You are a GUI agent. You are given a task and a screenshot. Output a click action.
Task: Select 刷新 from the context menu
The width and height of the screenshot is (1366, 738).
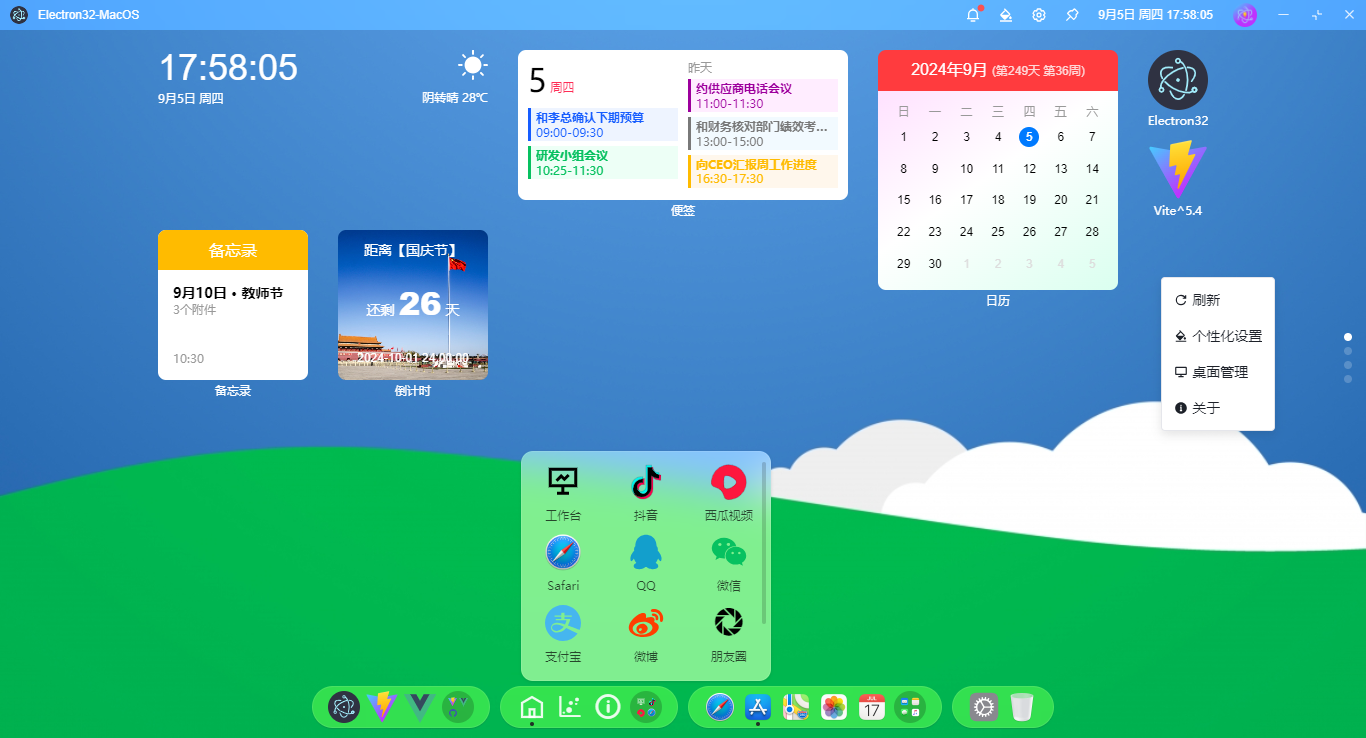coord(1205,299)
